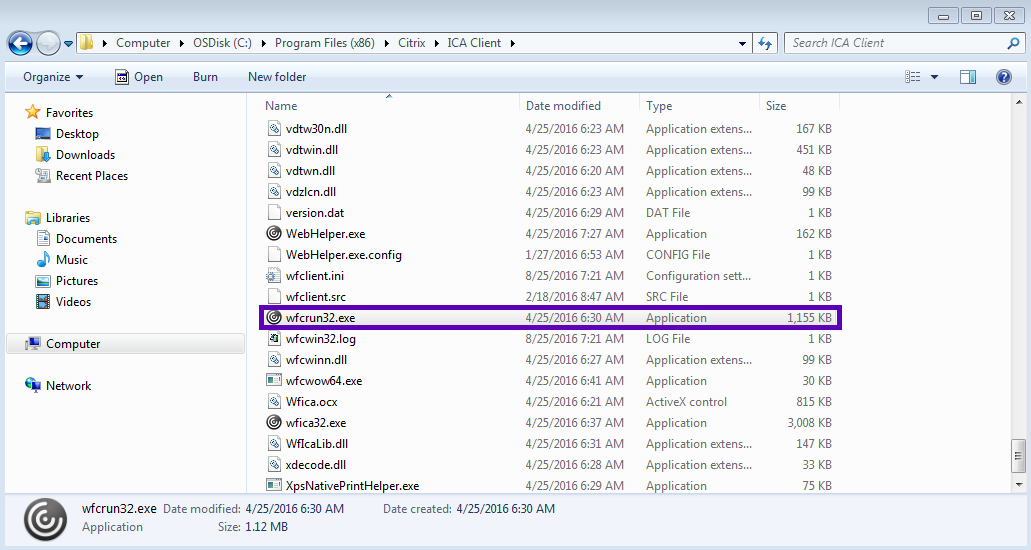Click Burn in the toolbar
The image size is (1031, 550).
[x=205, y=77]
